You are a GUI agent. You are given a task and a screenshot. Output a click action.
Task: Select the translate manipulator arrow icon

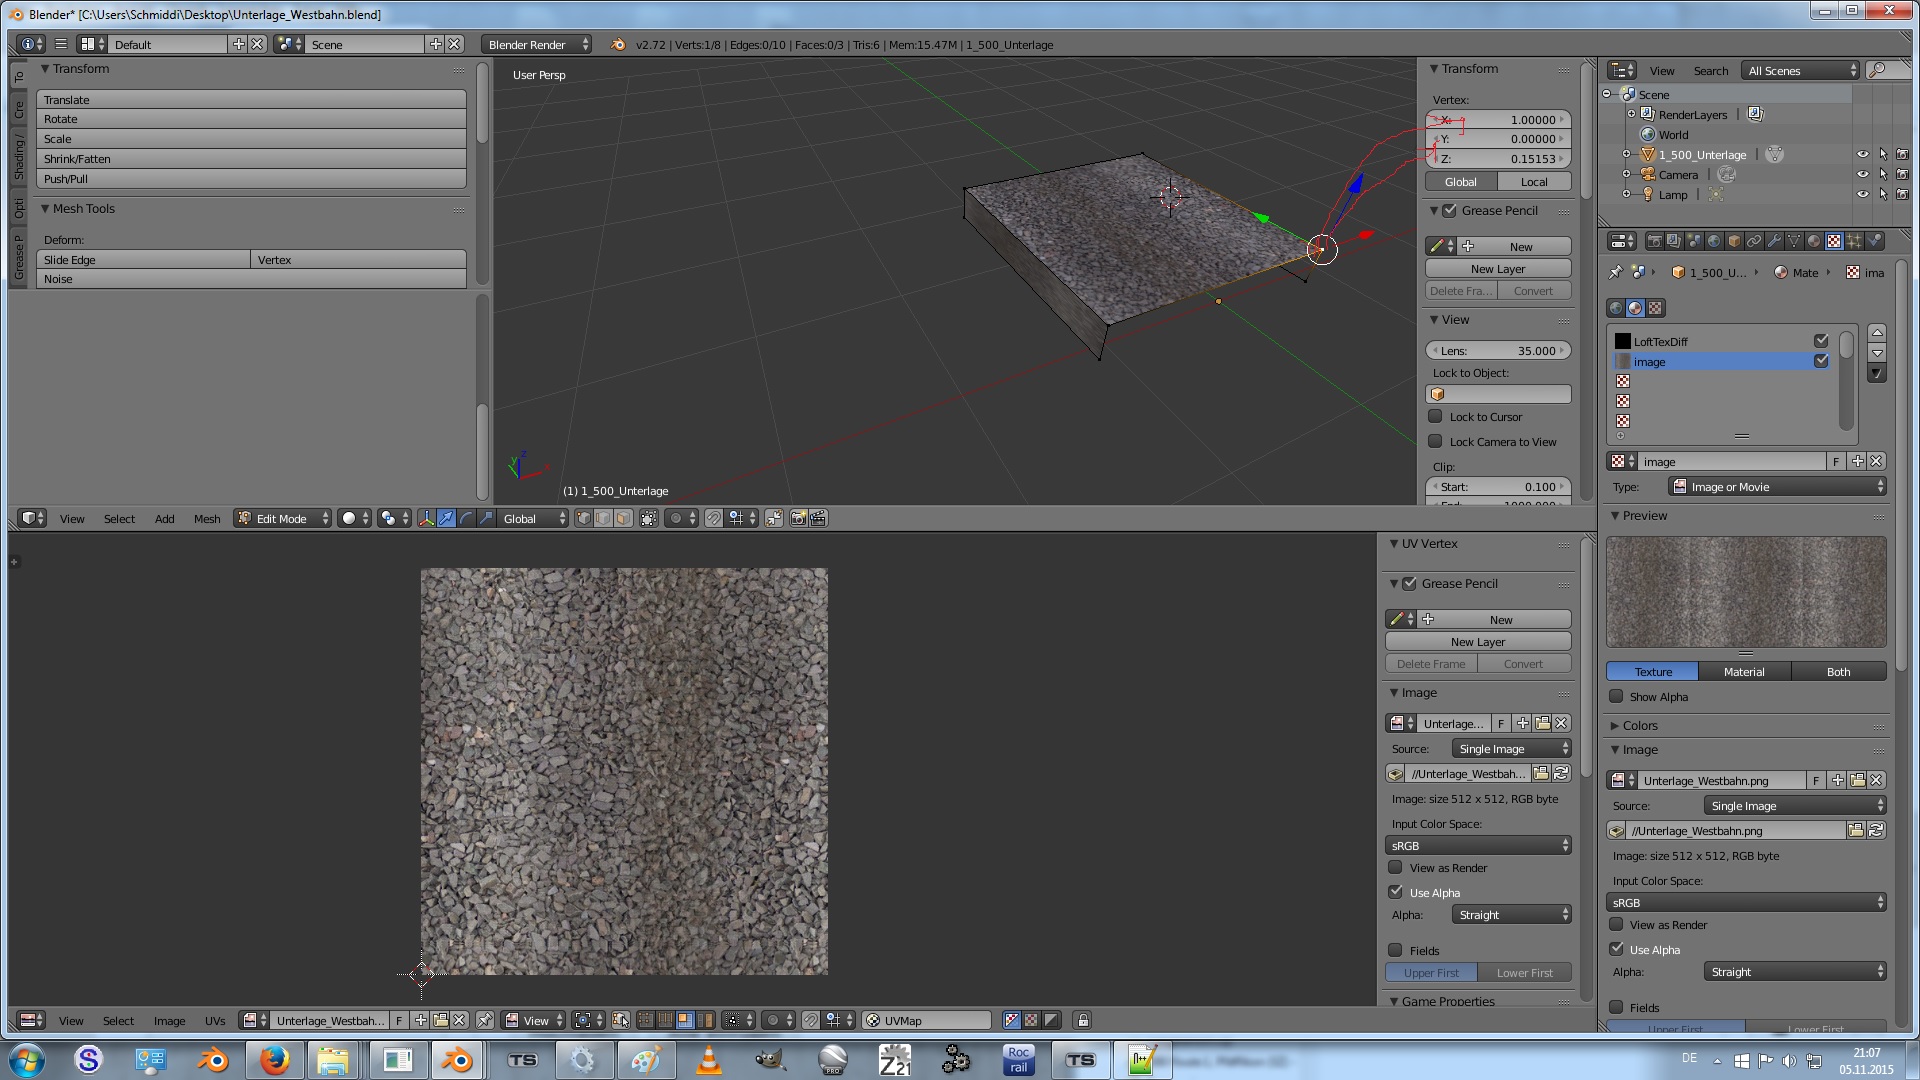pyautogui.click(x=446, y=518)
